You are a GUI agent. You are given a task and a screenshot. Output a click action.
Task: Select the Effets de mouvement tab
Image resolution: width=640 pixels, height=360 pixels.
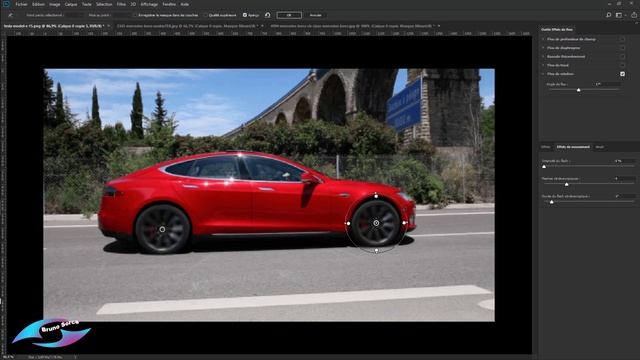coord(573,147)
